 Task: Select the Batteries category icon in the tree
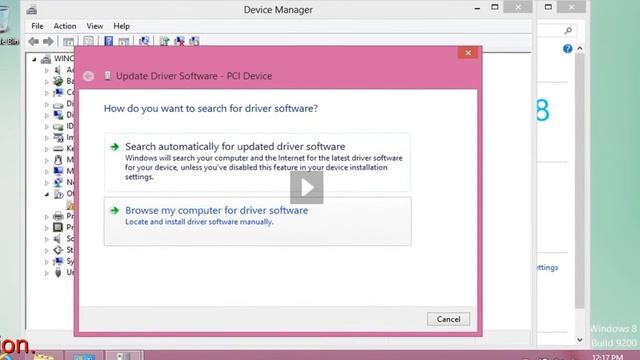click(58, 81)
